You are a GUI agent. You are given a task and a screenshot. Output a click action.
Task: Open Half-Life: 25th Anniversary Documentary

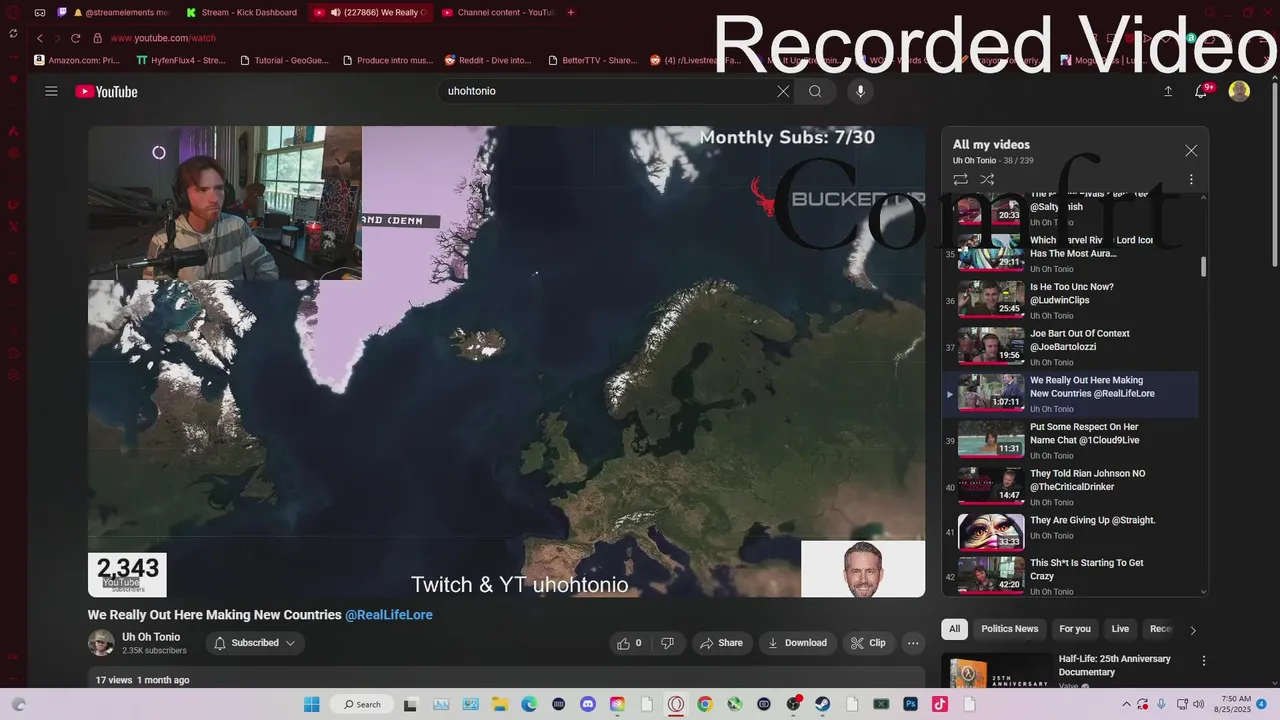tap(1114, 666)
